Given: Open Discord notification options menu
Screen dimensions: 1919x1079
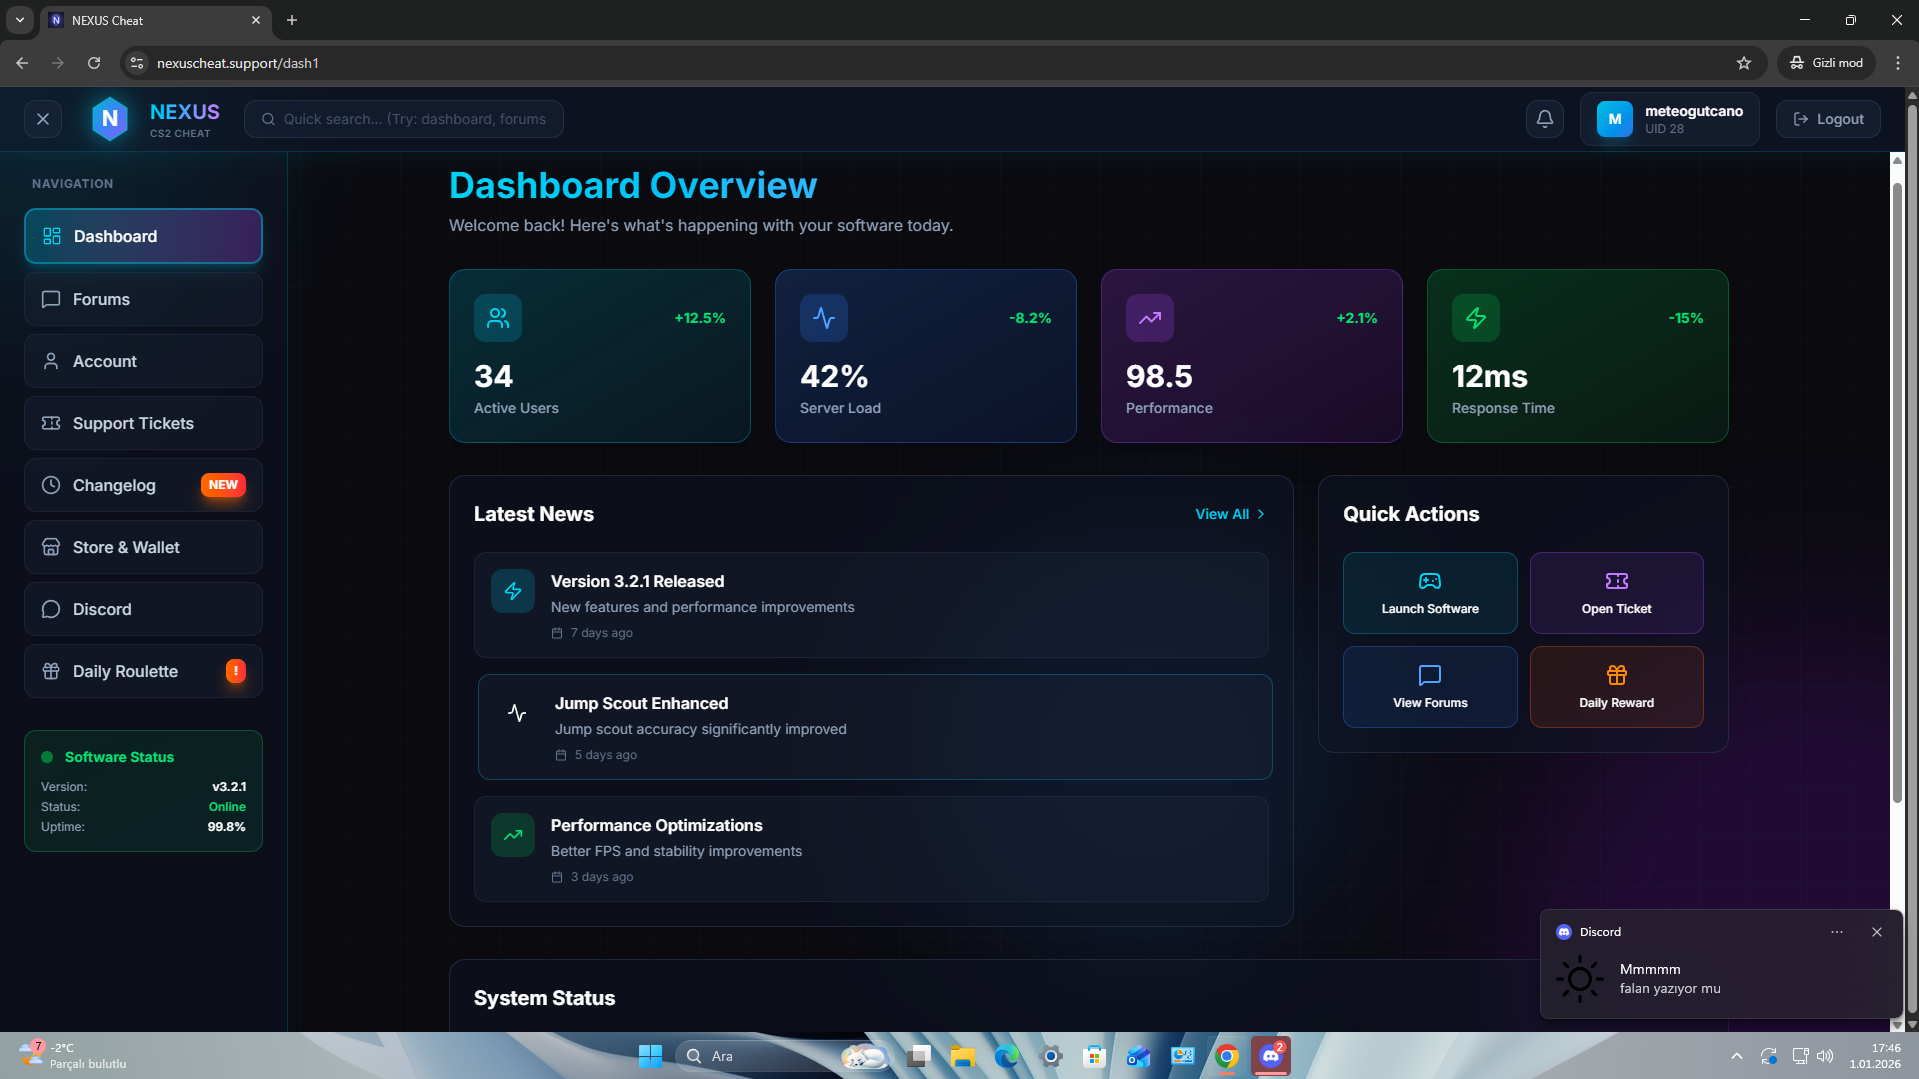Looking at the screenshot, I should pyautogui.click(x=1837, y=932).
